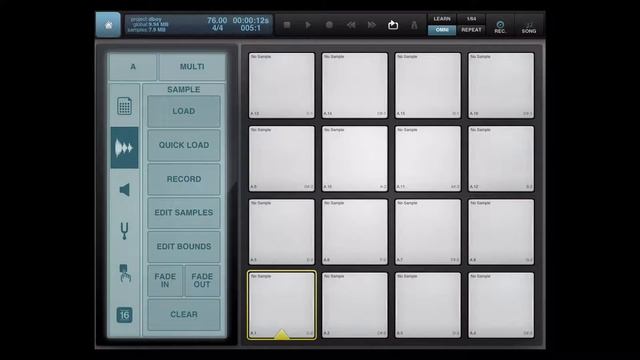The height and width of the screenshot is (360, 640).
Task: Toggle the metronome icon
Action: pyautogui.click(x=414, y=25)
